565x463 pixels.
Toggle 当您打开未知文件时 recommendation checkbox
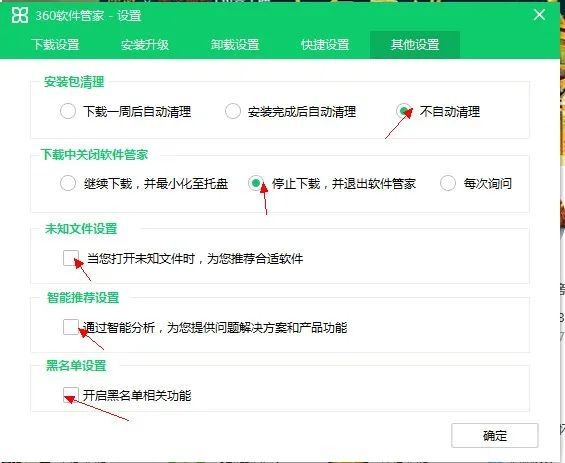click(71, 258)
